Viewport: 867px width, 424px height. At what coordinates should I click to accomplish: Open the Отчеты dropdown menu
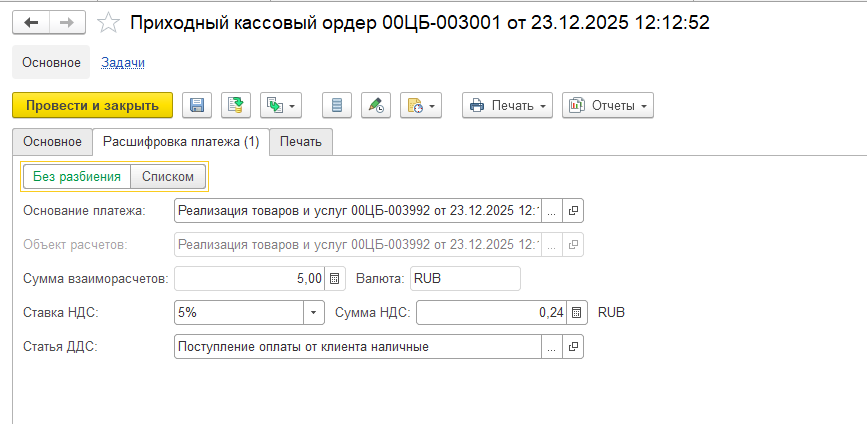(x=608, y=105)
